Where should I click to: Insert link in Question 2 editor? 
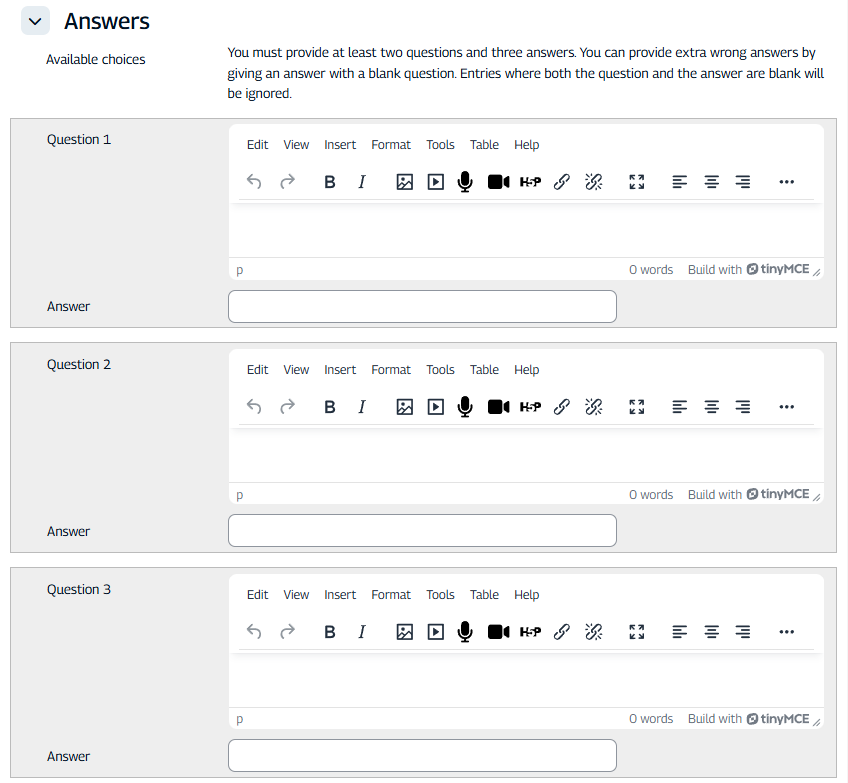562,407
